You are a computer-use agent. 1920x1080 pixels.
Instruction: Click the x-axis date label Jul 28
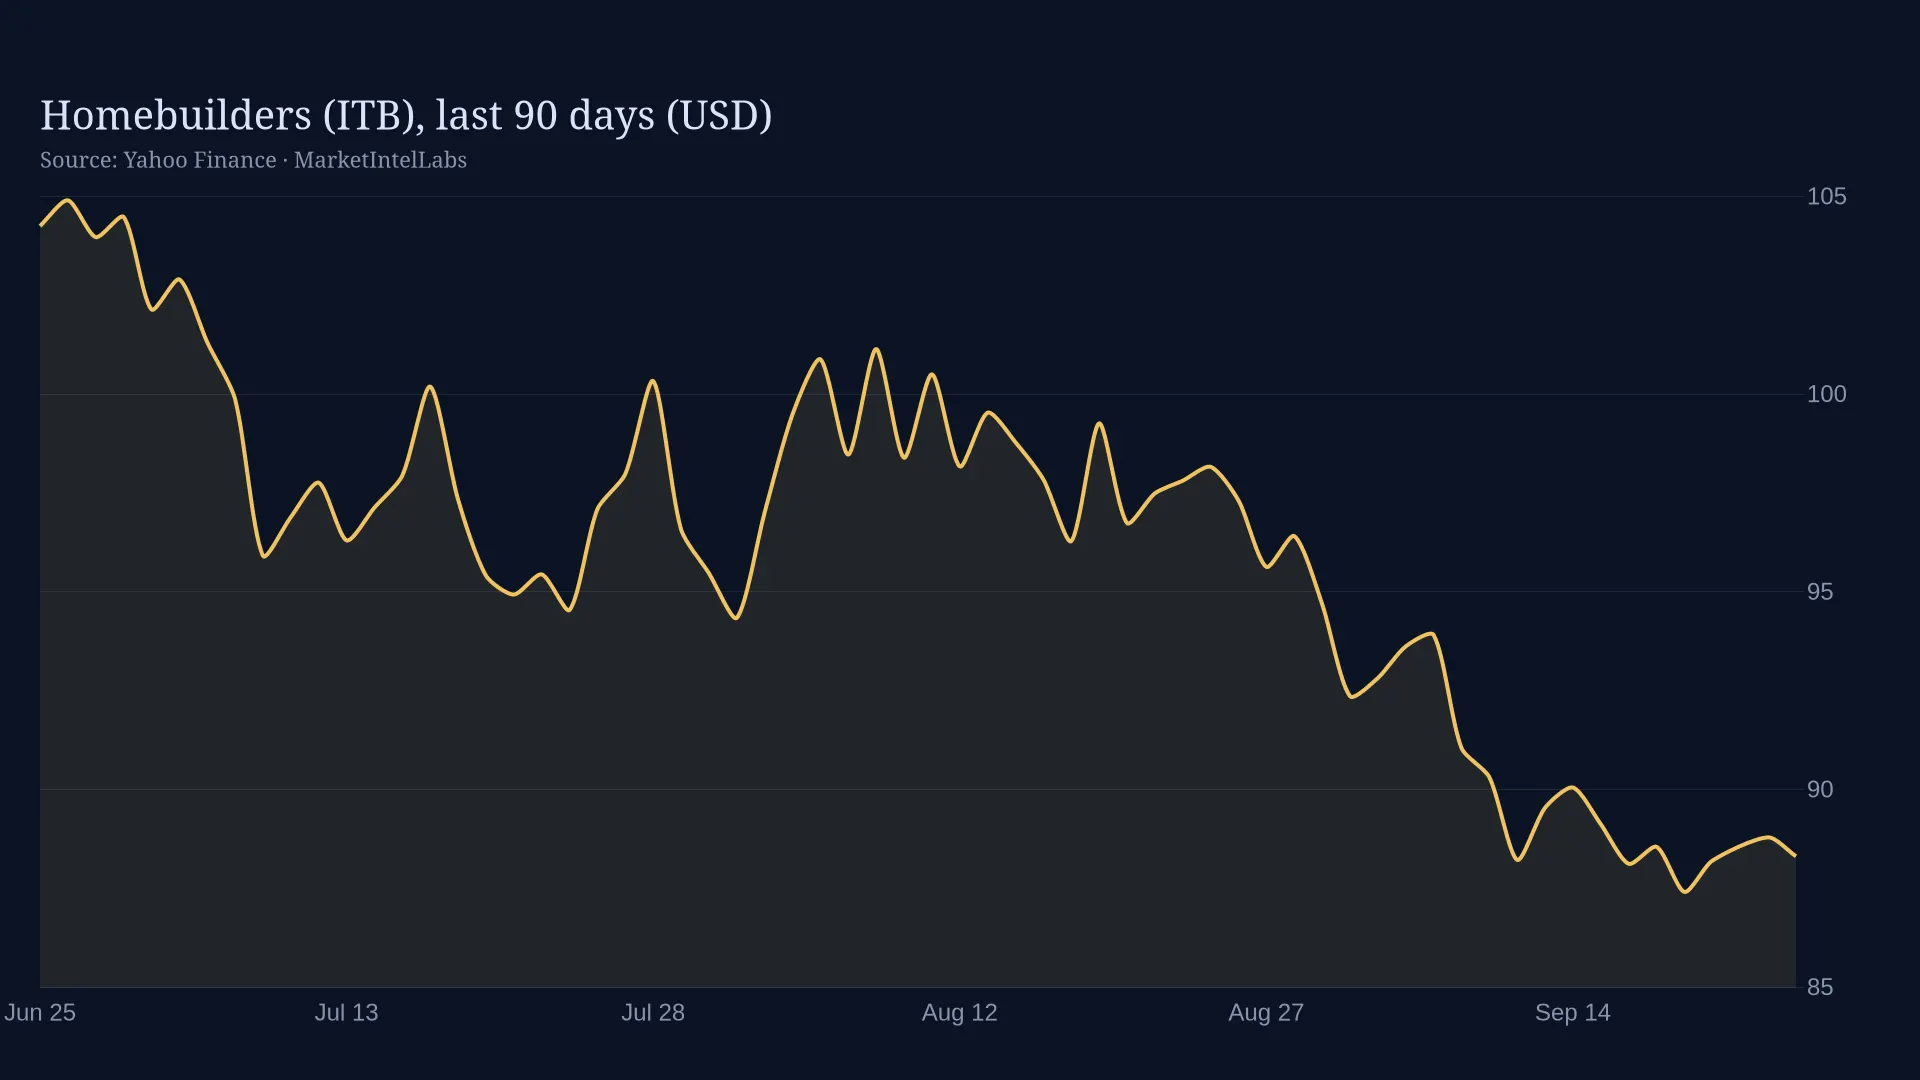coord(653,1012)
